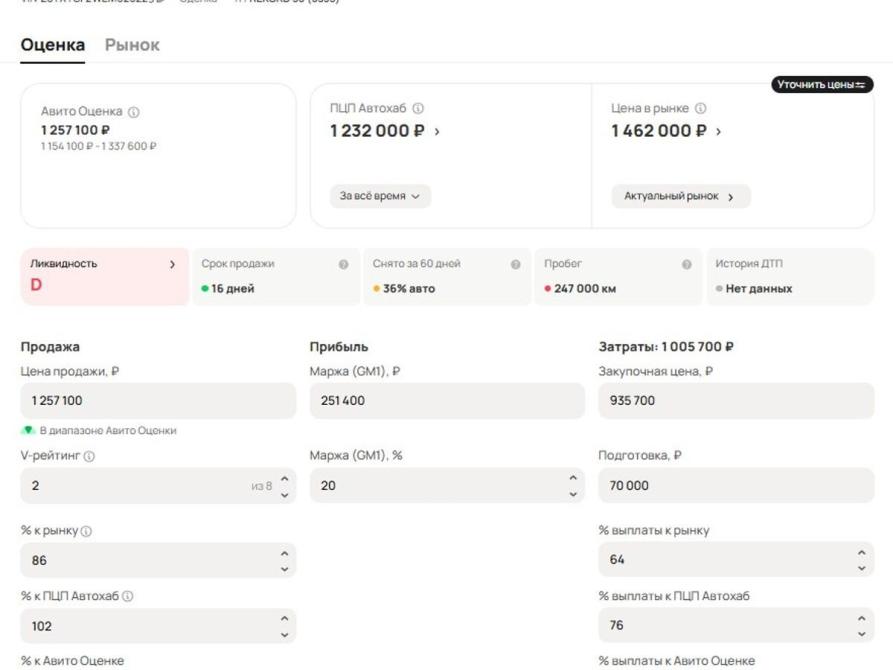This screenshot has height=670, width=893.
Task: Increase the V-рейтинг value
Action: (285, 479)
